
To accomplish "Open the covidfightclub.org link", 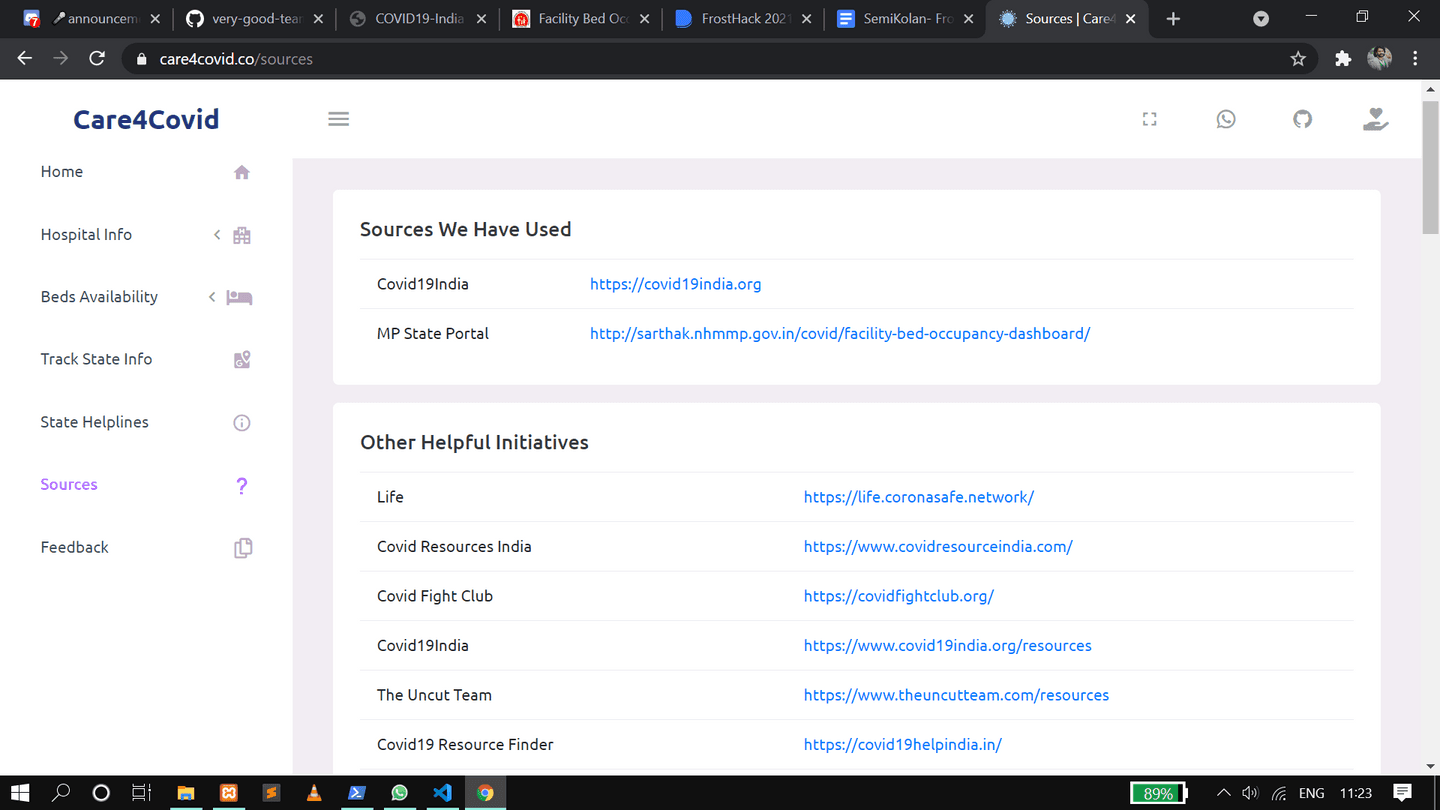I will [x=899, y=596].
